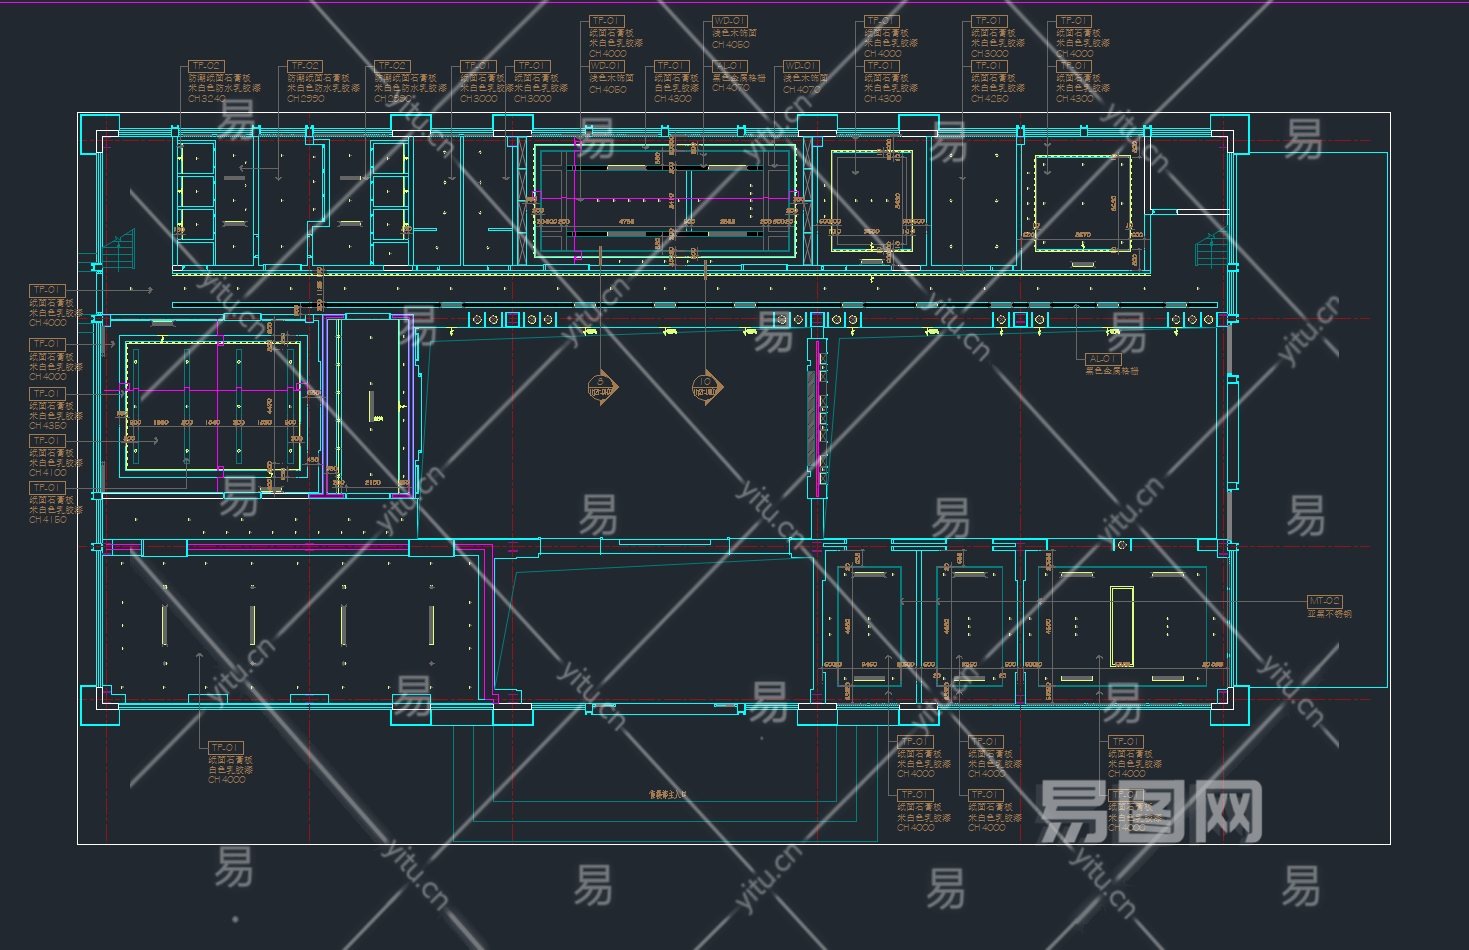Pick the WD-01 tag labeled CH4070

(x=802, y=66)
